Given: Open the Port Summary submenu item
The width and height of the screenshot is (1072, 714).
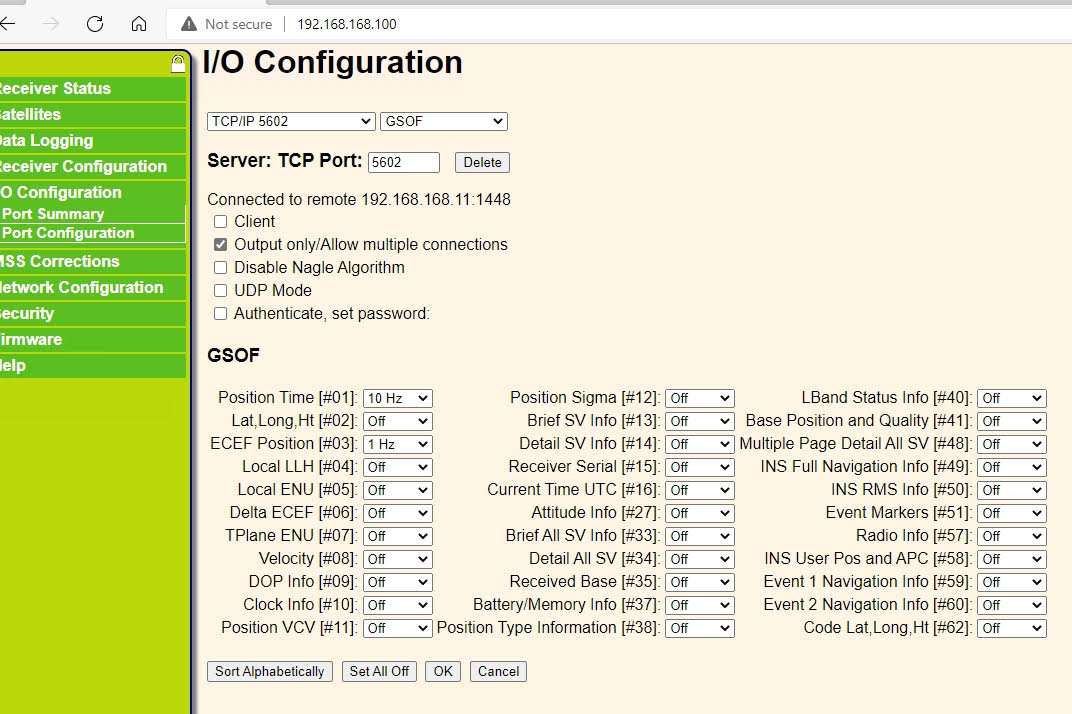Looking at the screenshot, I should (x=54, y=214).
